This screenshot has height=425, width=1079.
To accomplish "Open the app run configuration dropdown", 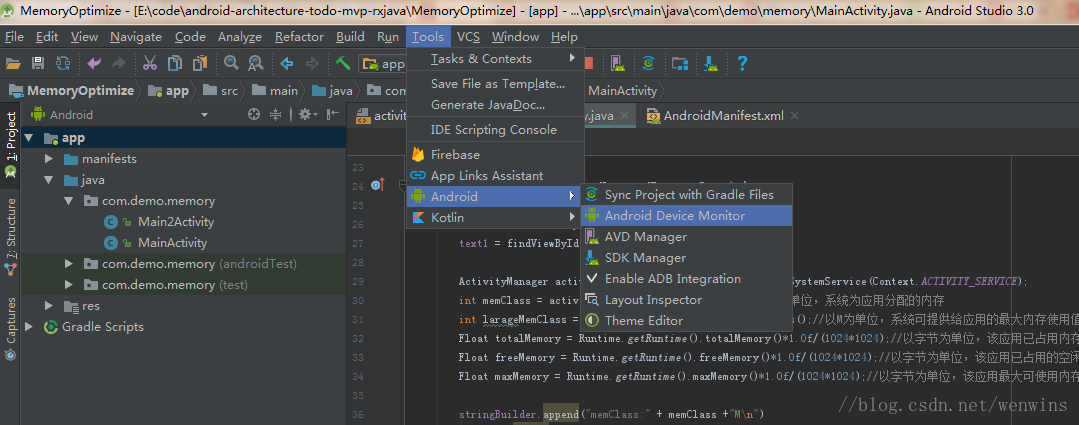I will [x=383, y=64].
